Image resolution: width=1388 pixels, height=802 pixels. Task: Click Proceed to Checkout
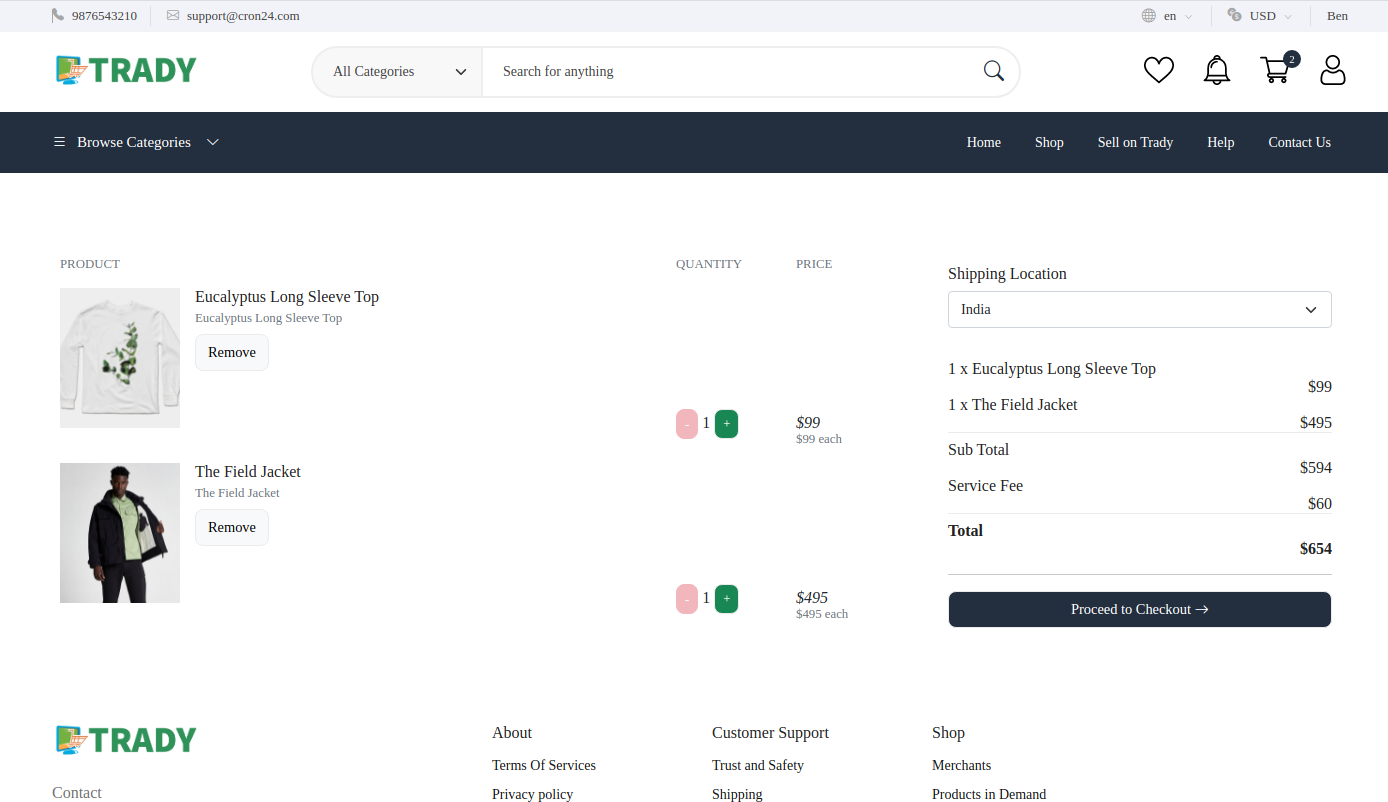point(1139,609)
